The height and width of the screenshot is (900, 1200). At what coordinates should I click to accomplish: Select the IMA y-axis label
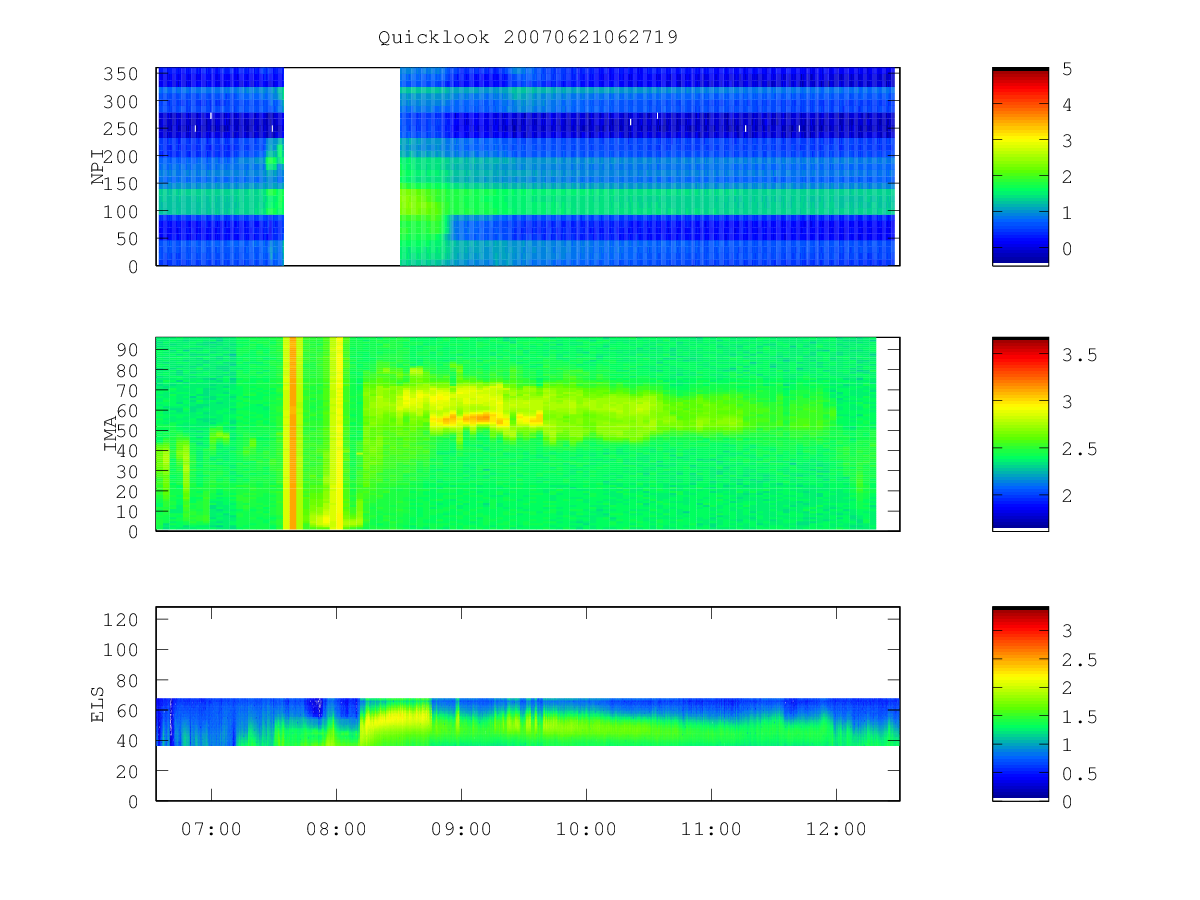[x=110, y=434]
